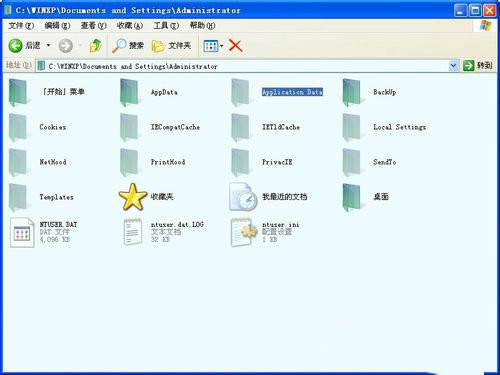Select the NTUSER.DAT file icon
Image resolution: width=500 pixels, height=375 pixels.
[22, 232]
